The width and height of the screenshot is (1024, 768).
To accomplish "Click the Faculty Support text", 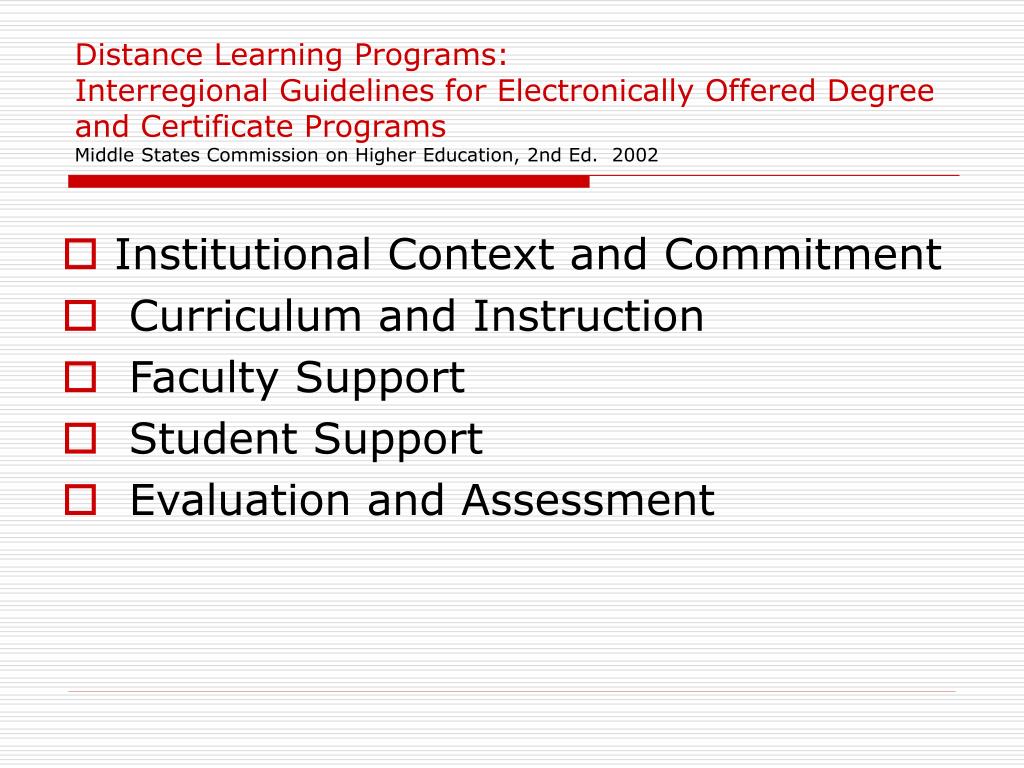I will [297, 379].
